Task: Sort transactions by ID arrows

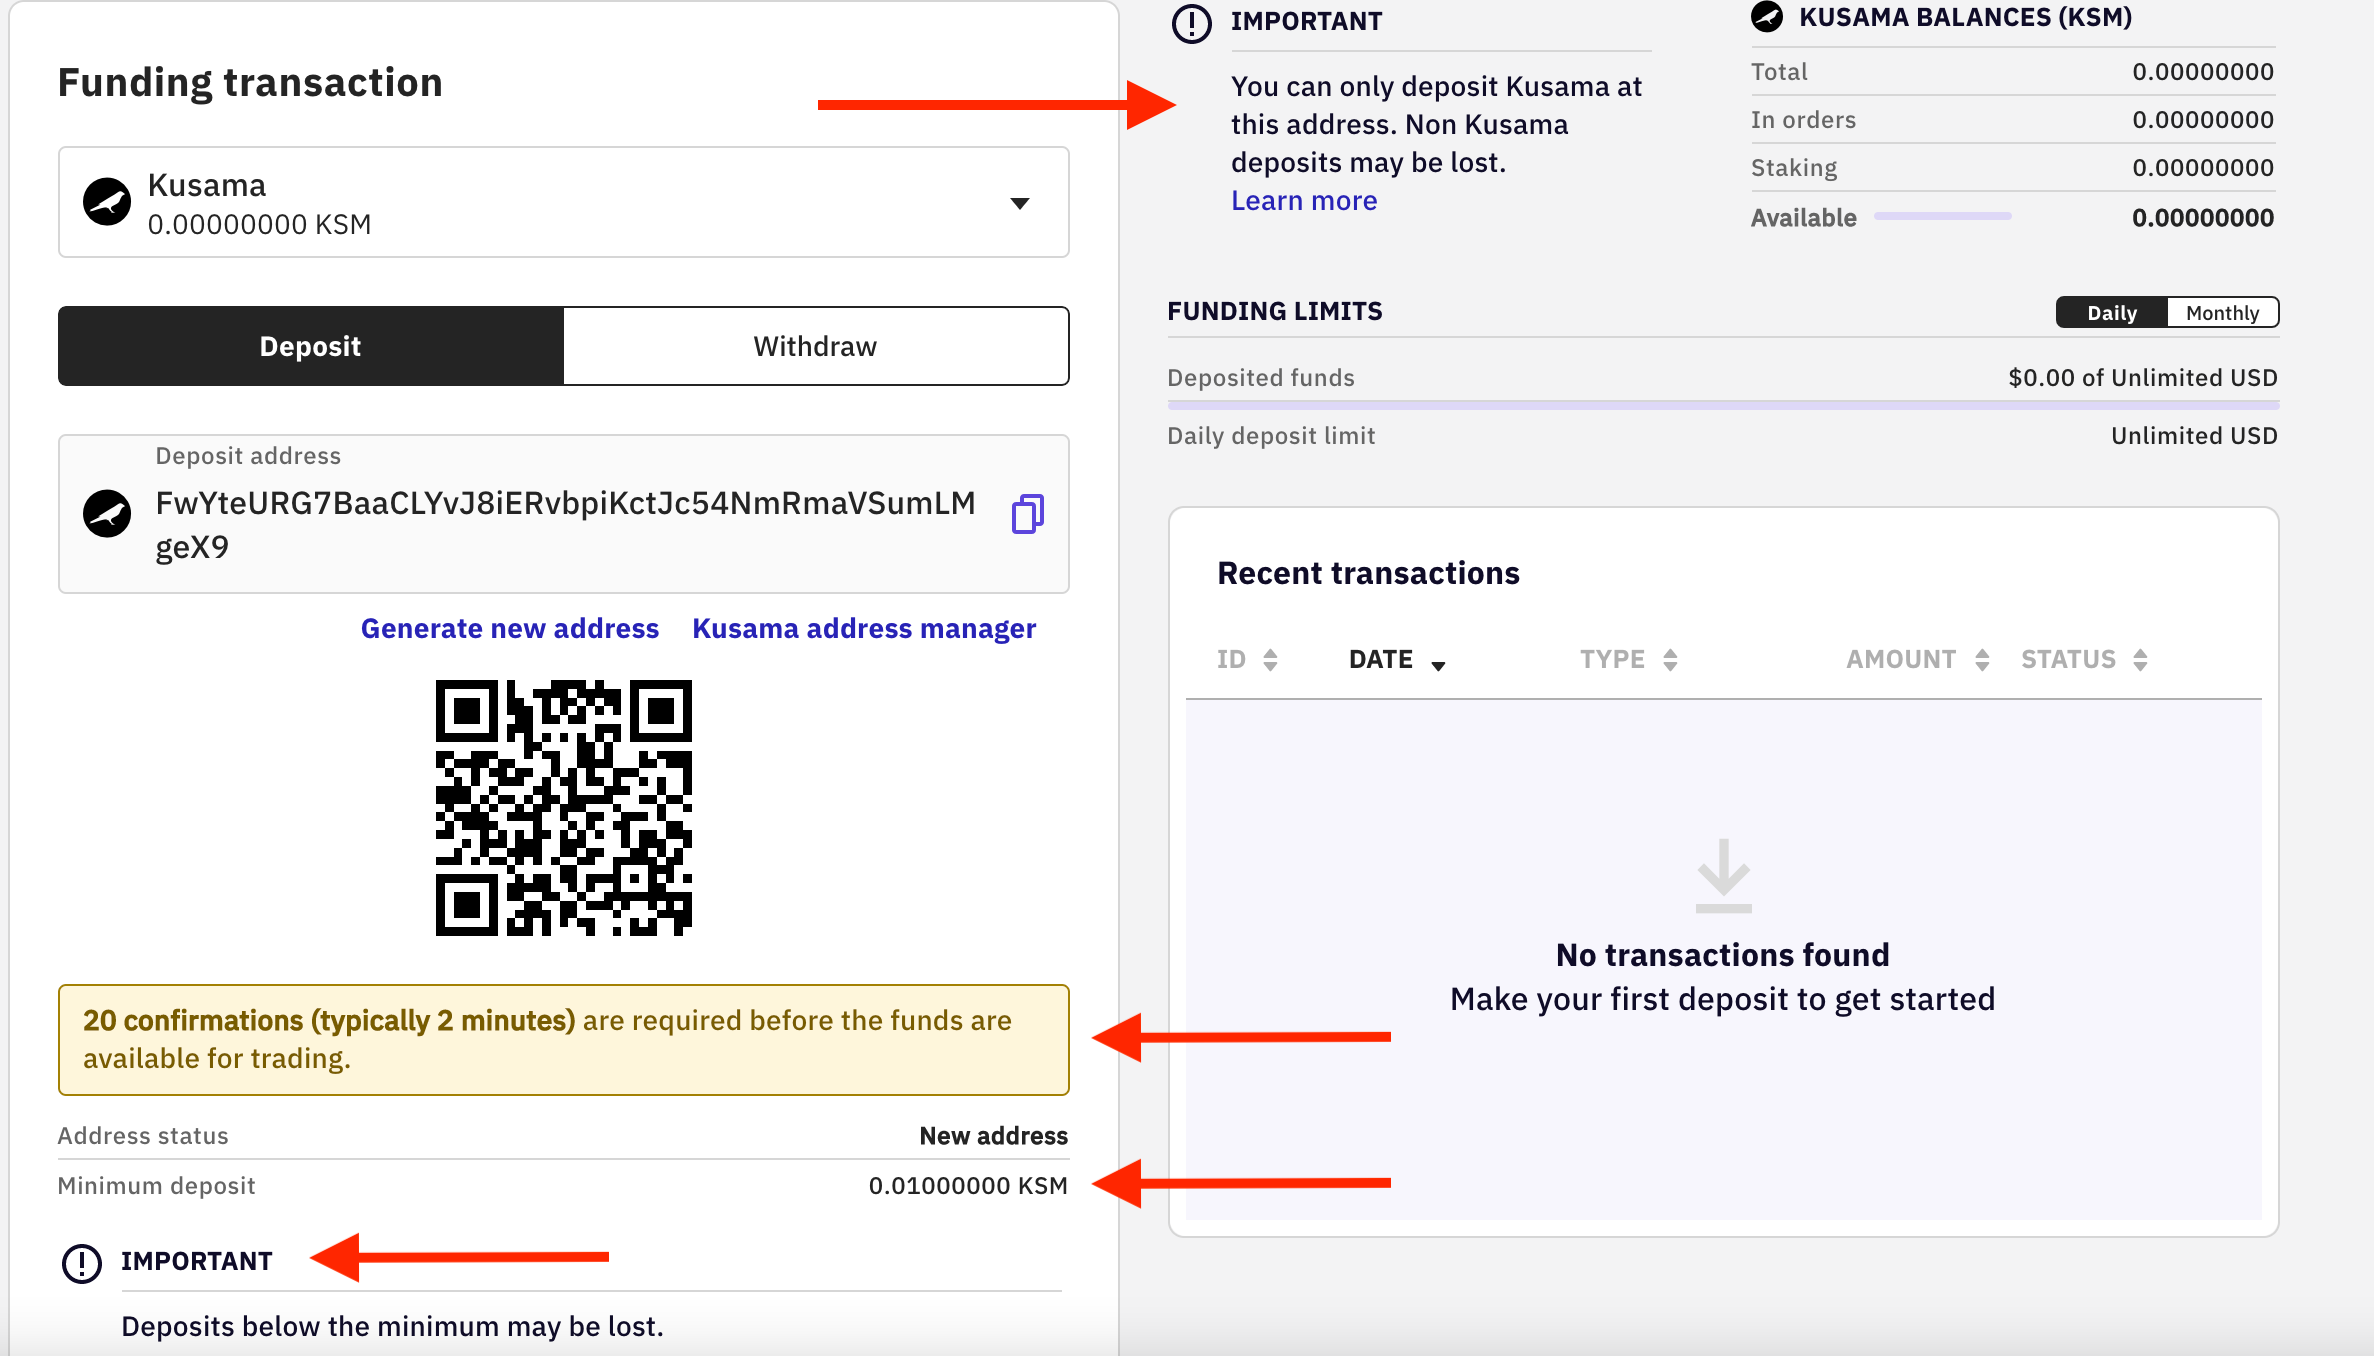Action: (1270, 660)
